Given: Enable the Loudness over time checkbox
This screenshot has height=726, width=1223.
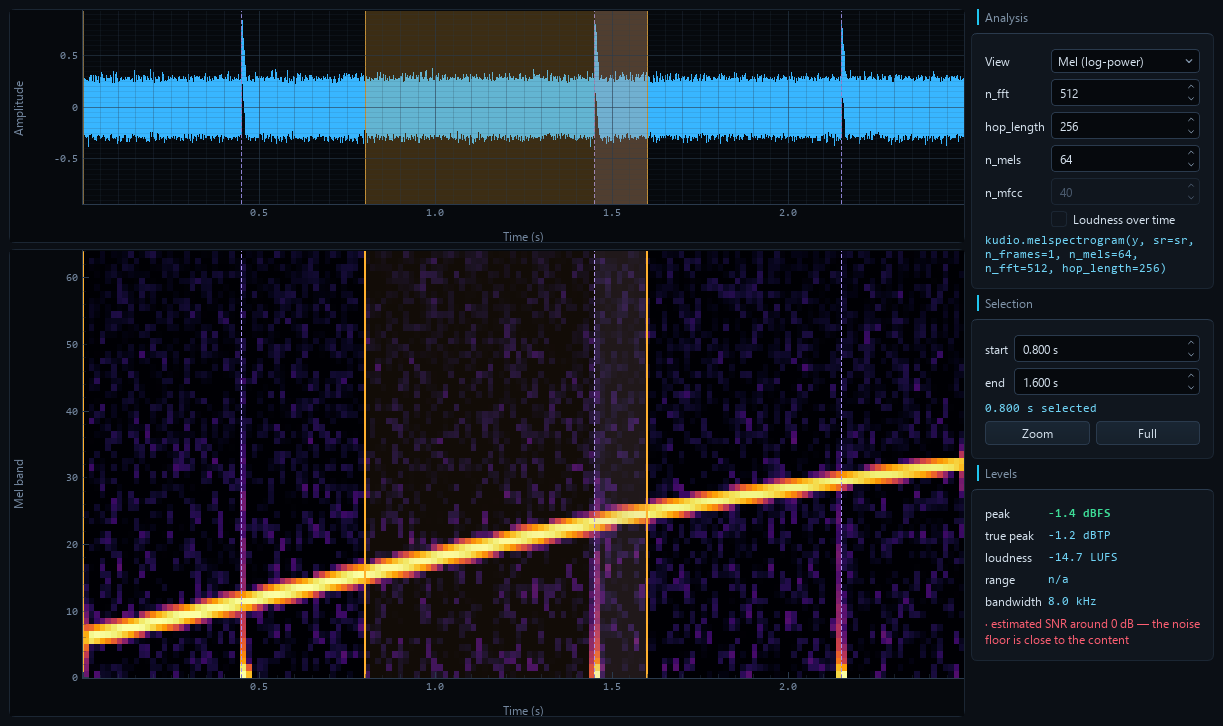Looking at the screenshot, I should pos(1059,219).
